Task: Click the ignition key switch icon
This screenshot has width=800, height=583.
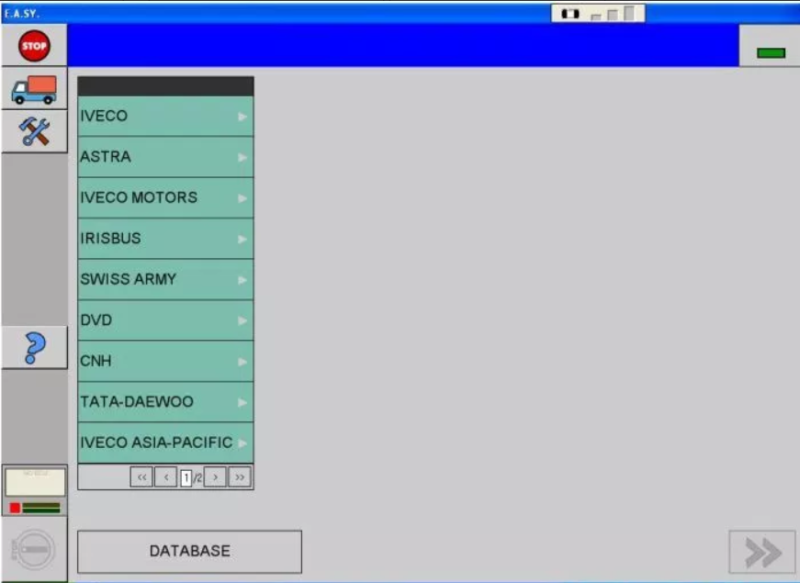Action: [34, 549]
